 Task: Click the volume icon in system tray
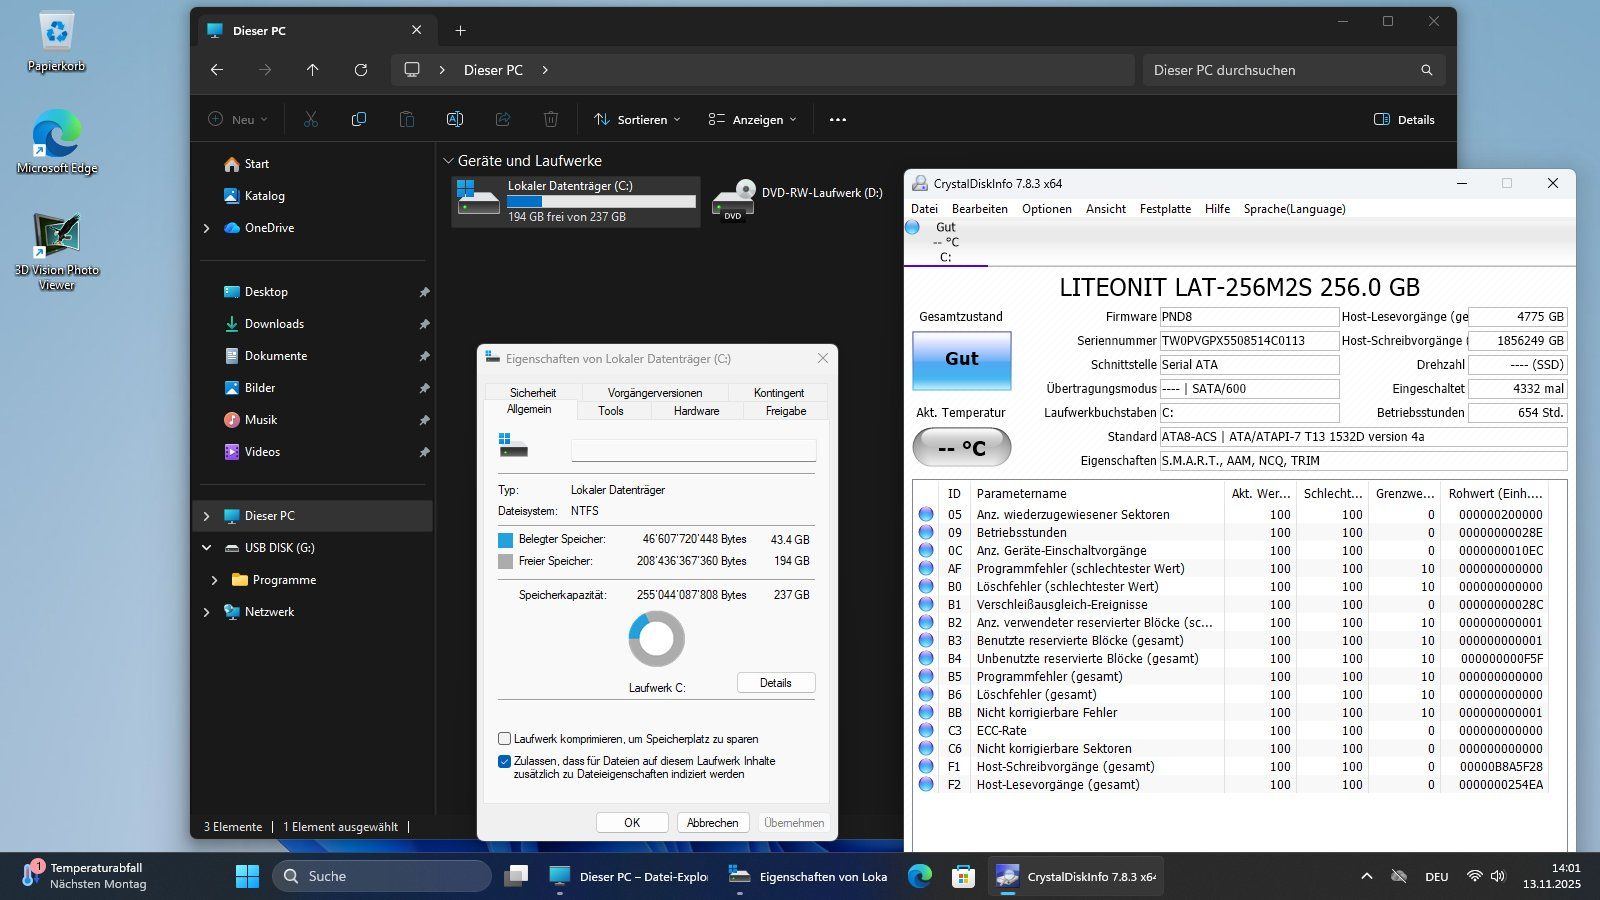point(1498,876)
